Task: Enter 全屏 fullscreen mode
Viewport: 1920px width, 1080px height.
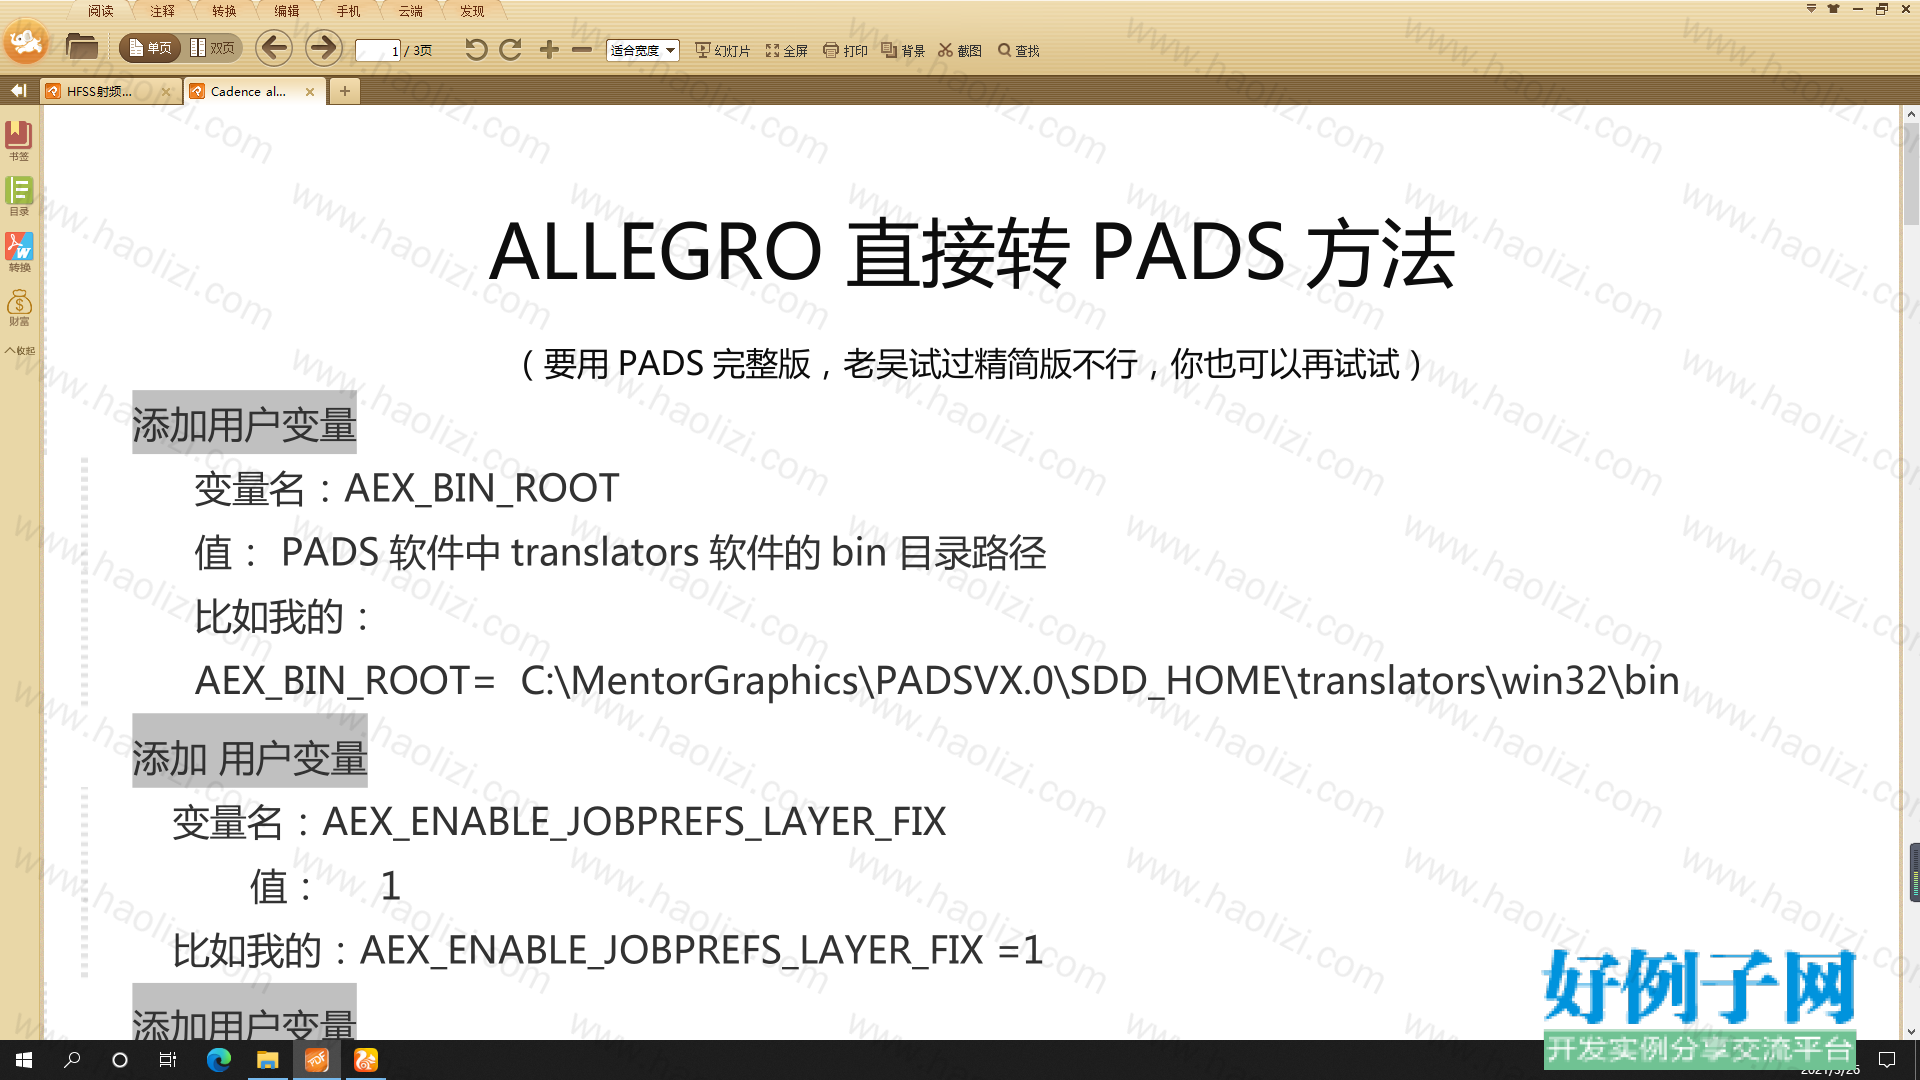Action: point(787,50)
